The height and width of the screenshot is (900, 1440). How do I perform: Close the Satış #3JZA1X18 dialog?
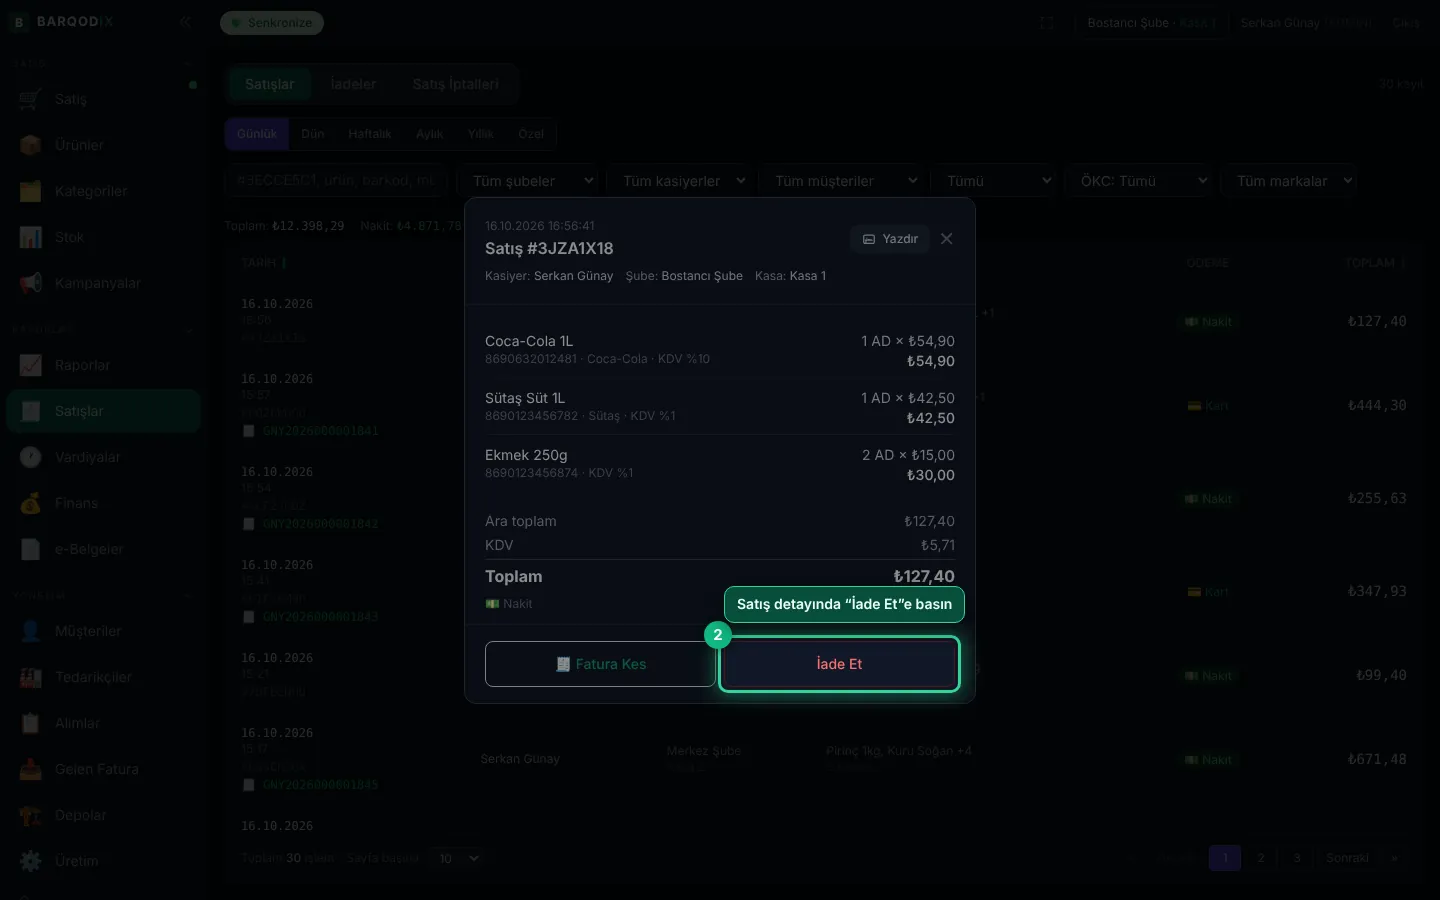[x=946, y=239]
